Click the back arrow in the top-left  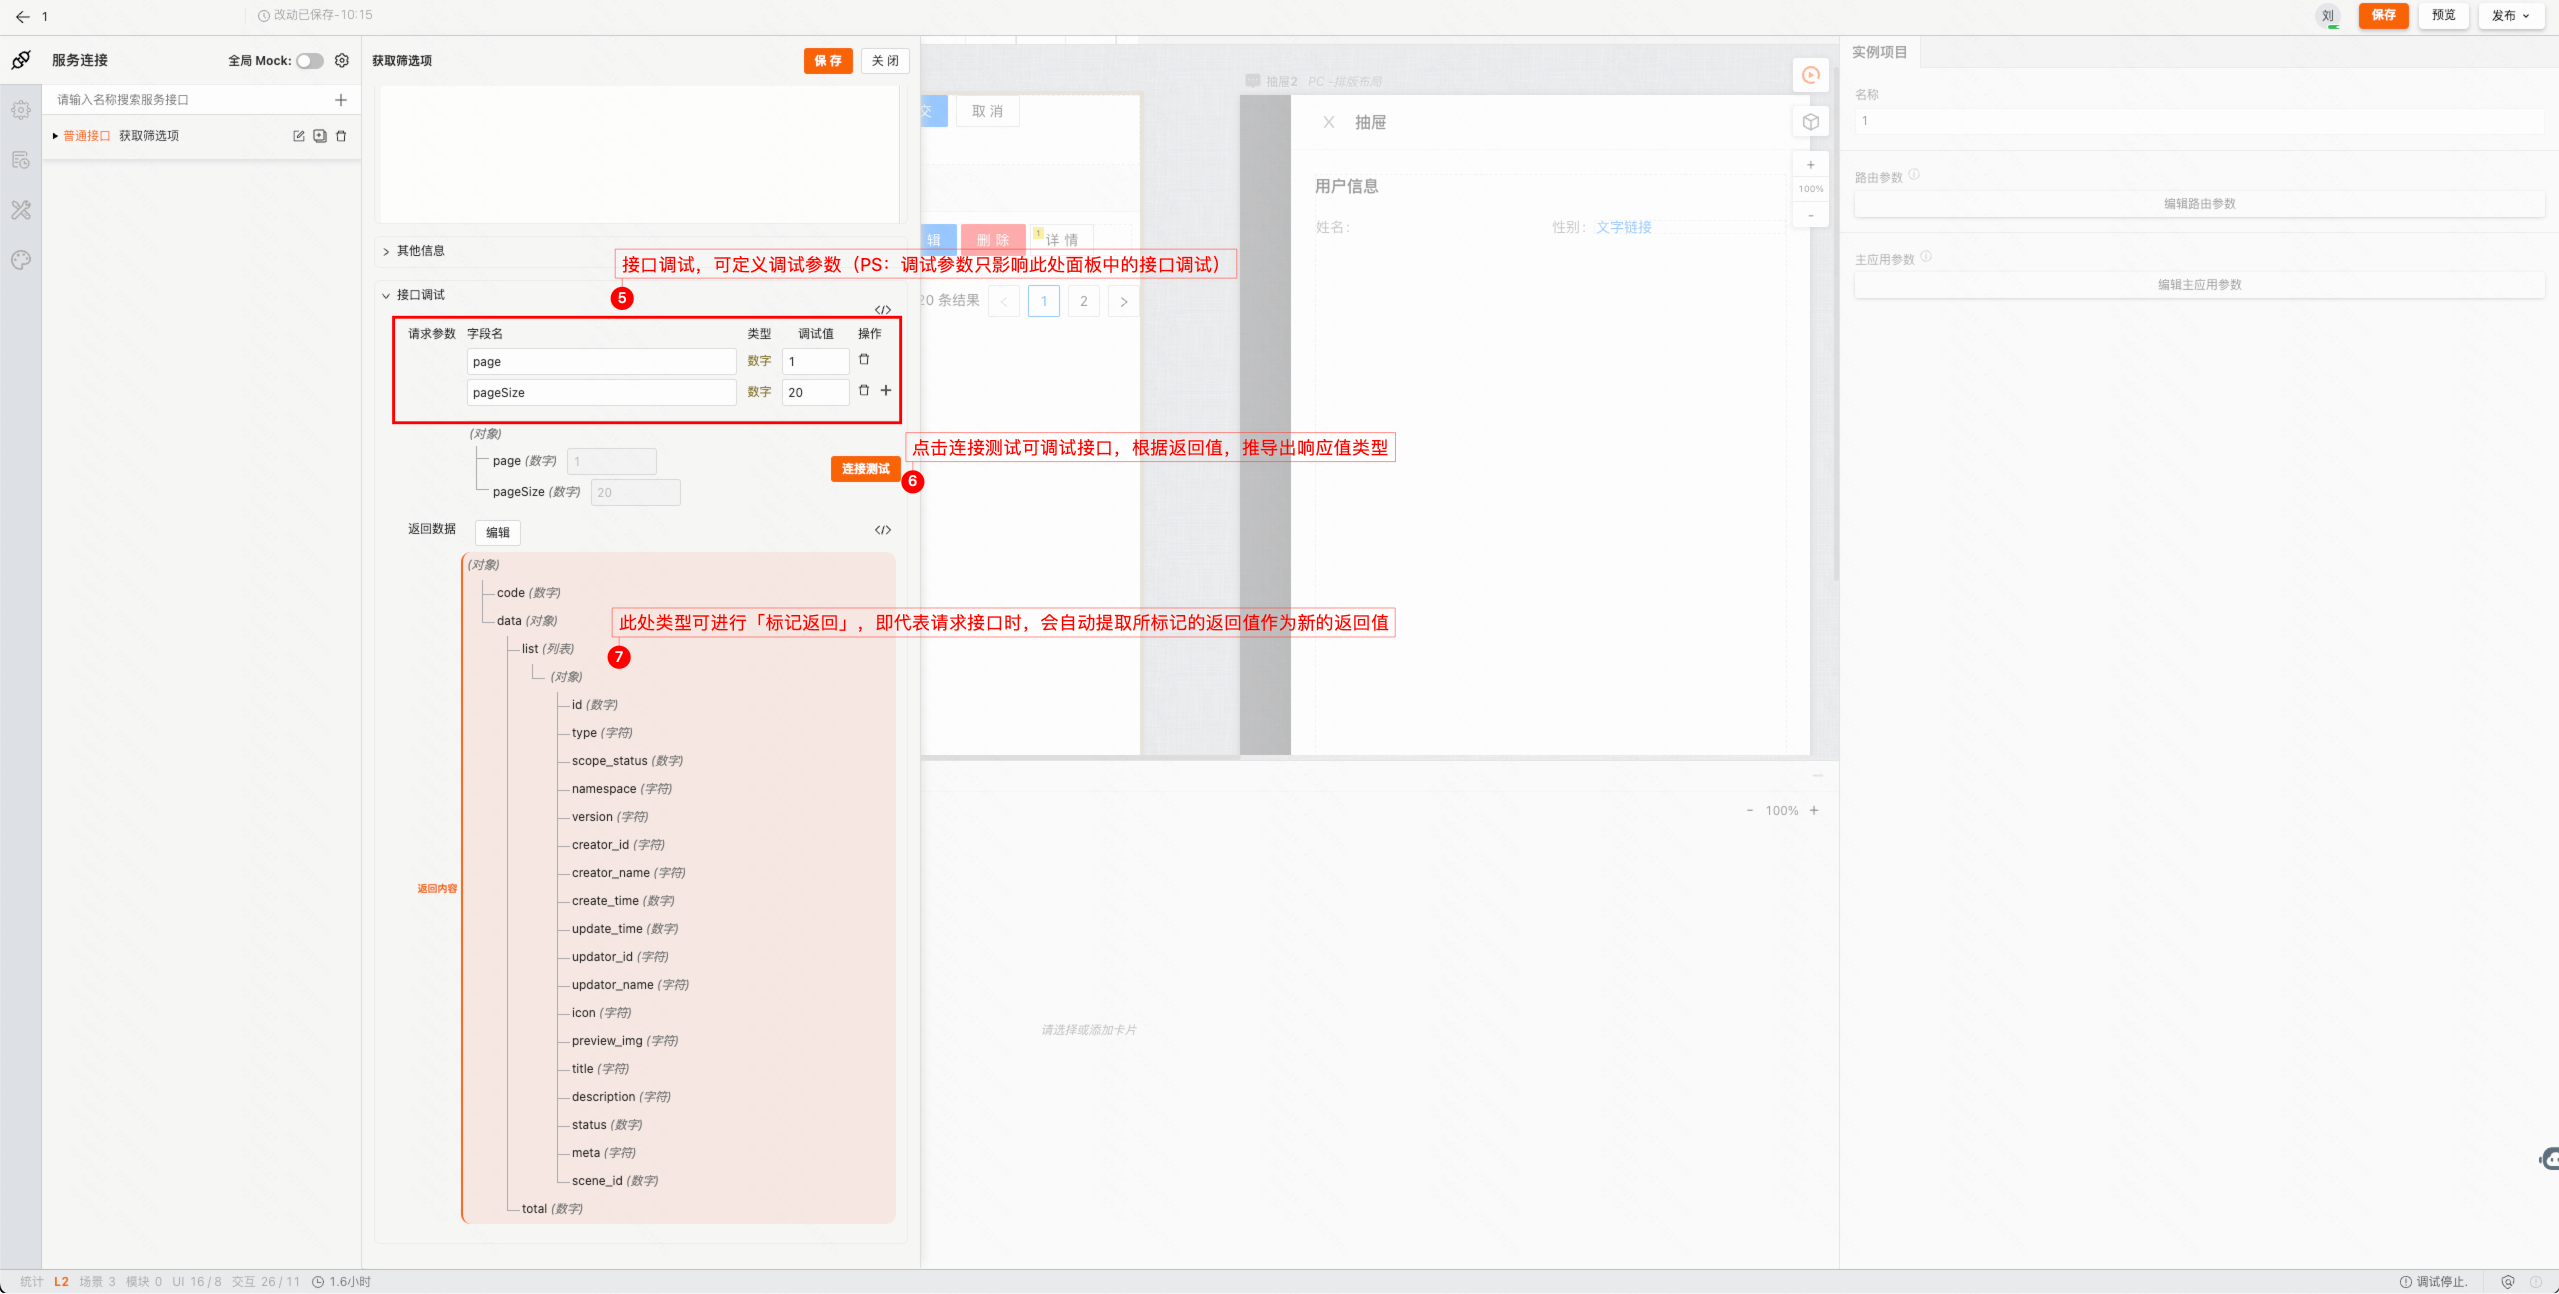22,16
